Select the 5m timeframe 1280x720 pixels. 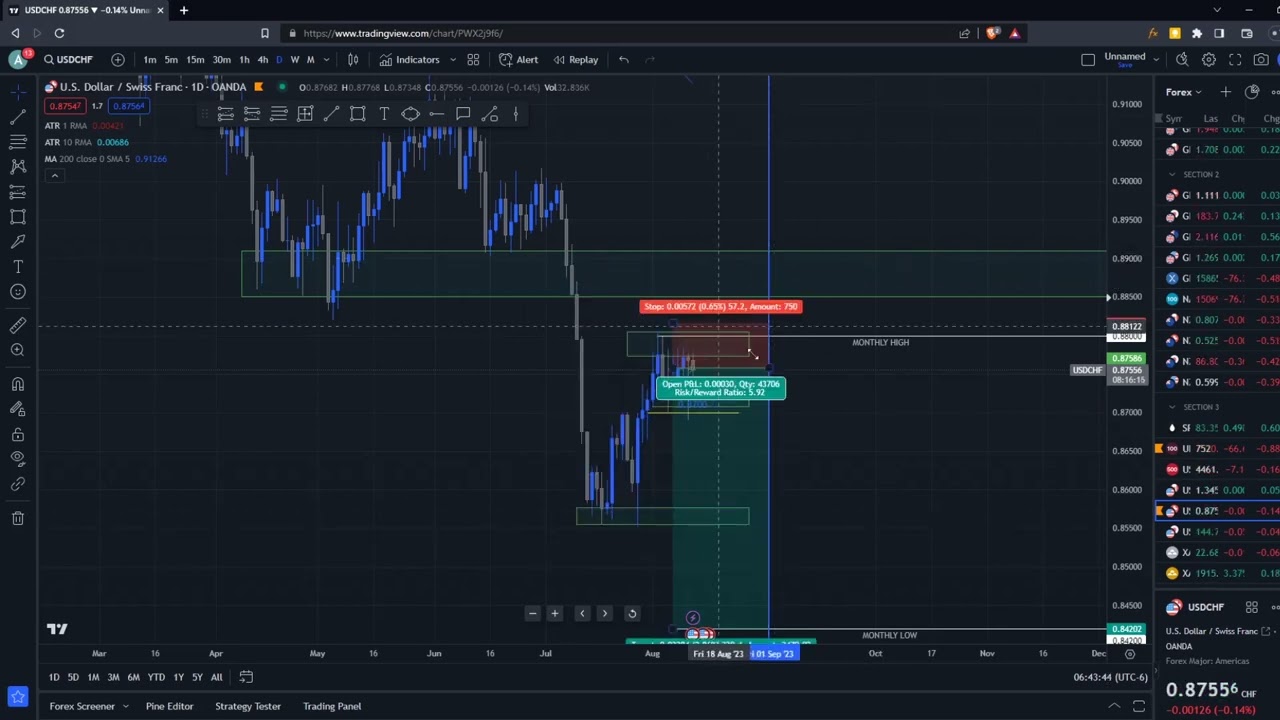point(171,60)
